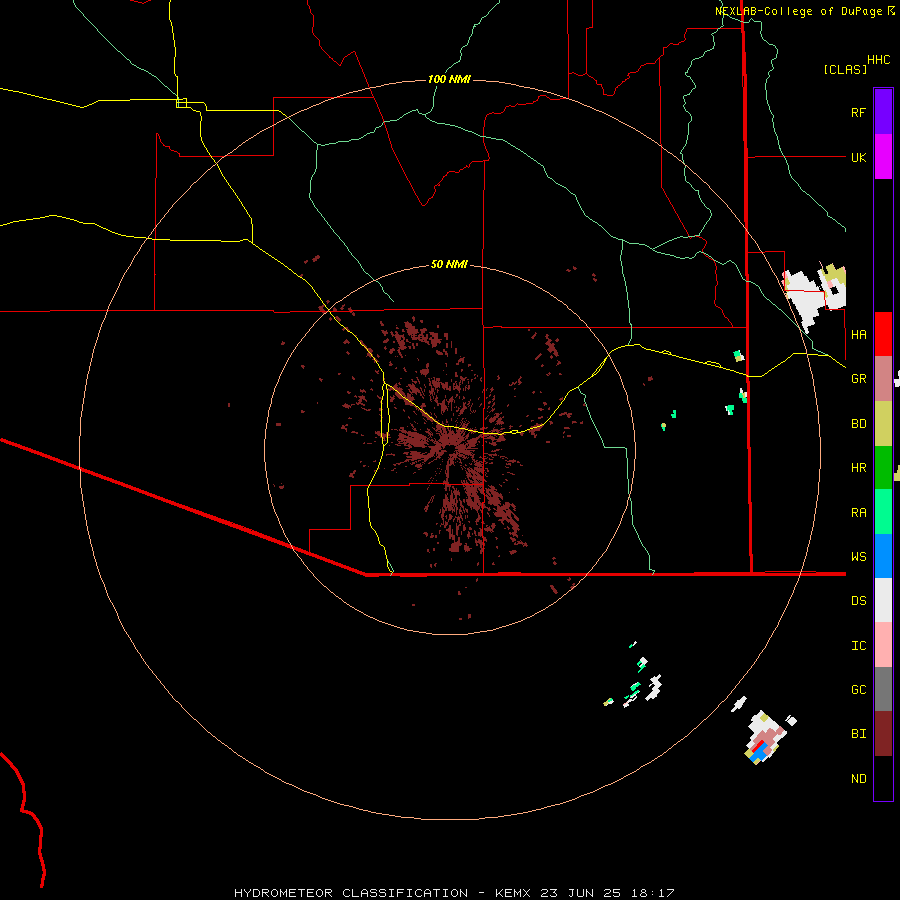Click the RF legend label

858,112
